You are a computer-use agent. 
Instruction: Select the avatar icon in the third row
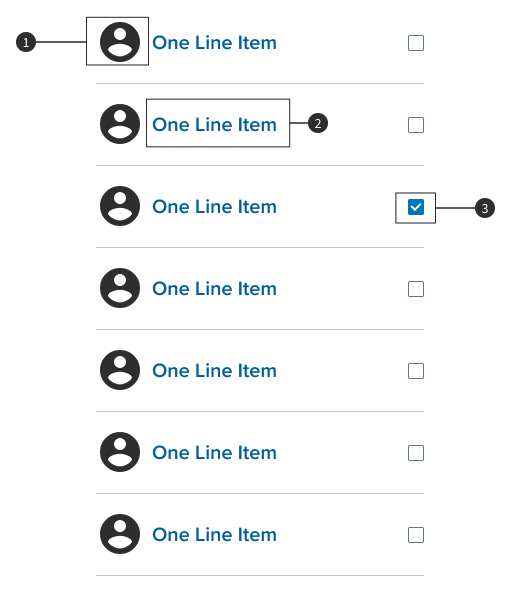point(120,206)
